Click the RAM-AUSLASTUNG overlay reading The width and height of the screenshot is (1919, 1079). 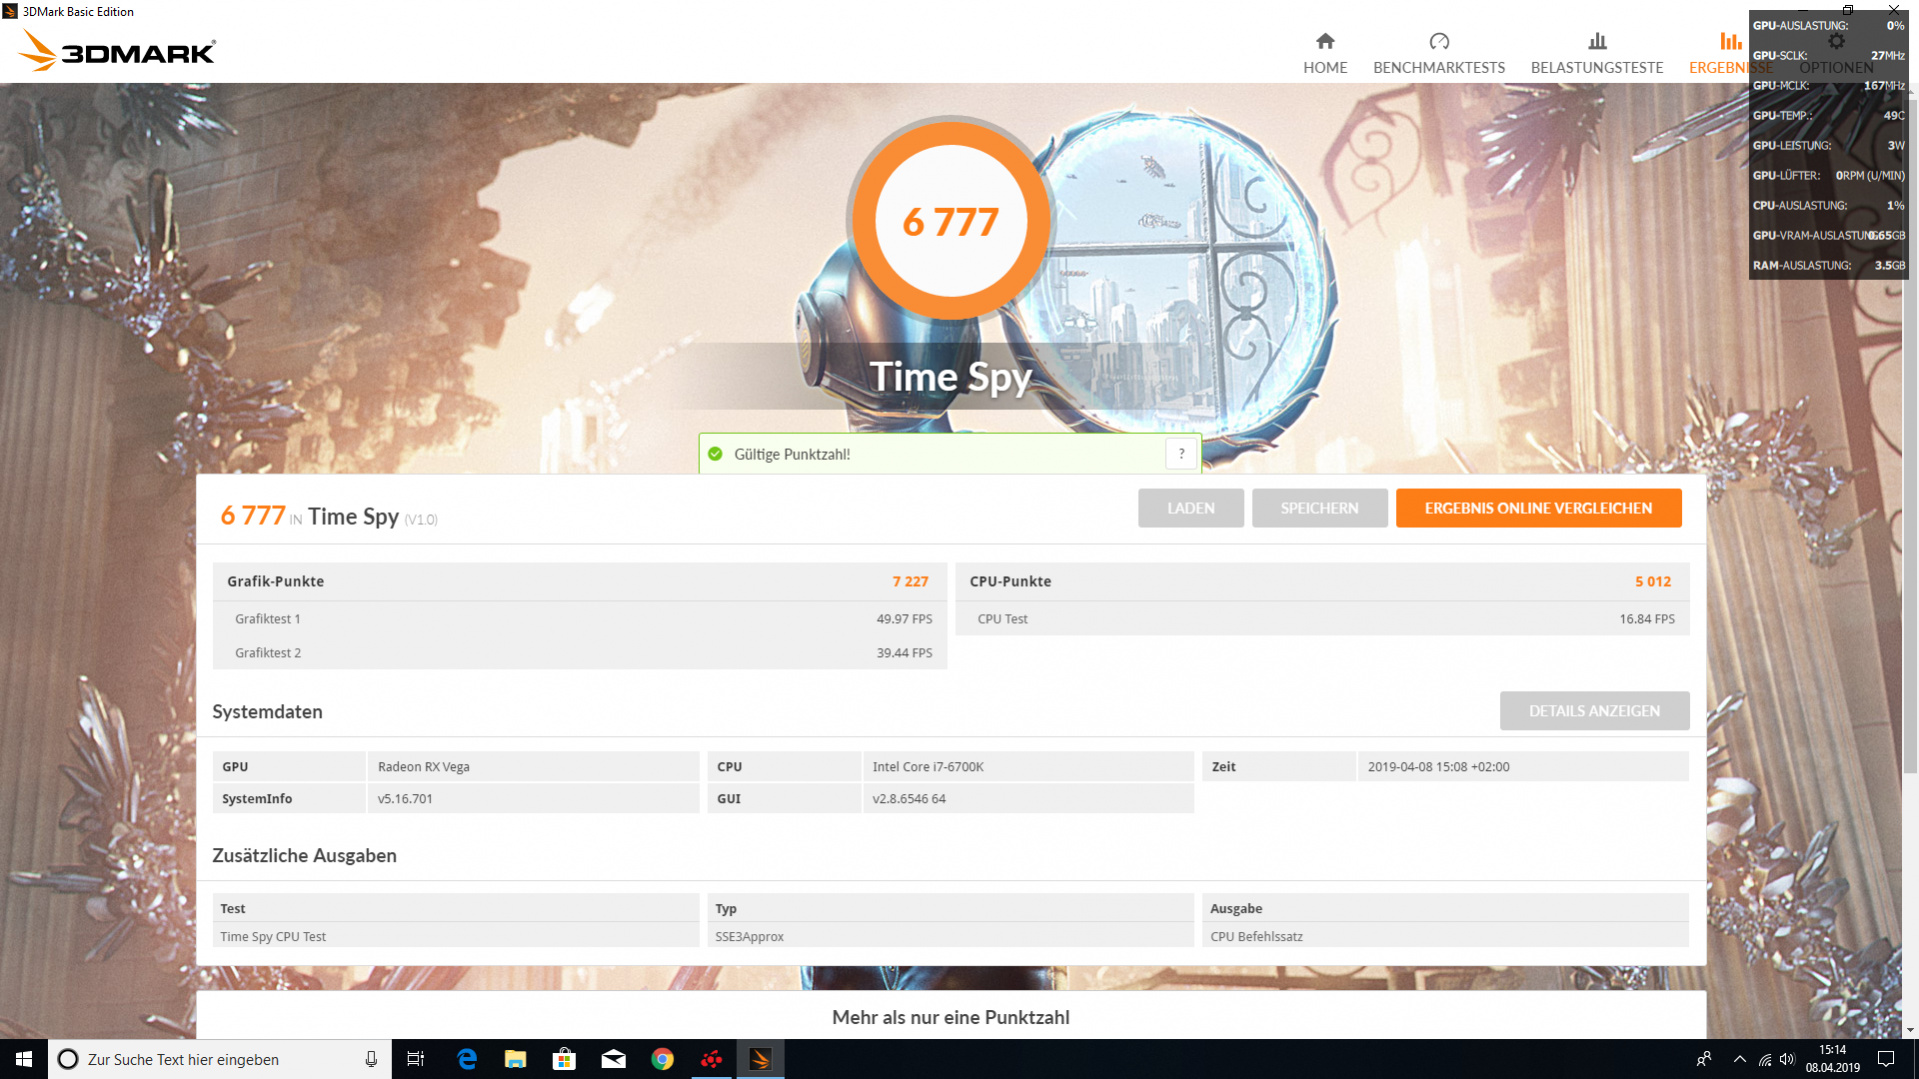[x=1828, y=265]
